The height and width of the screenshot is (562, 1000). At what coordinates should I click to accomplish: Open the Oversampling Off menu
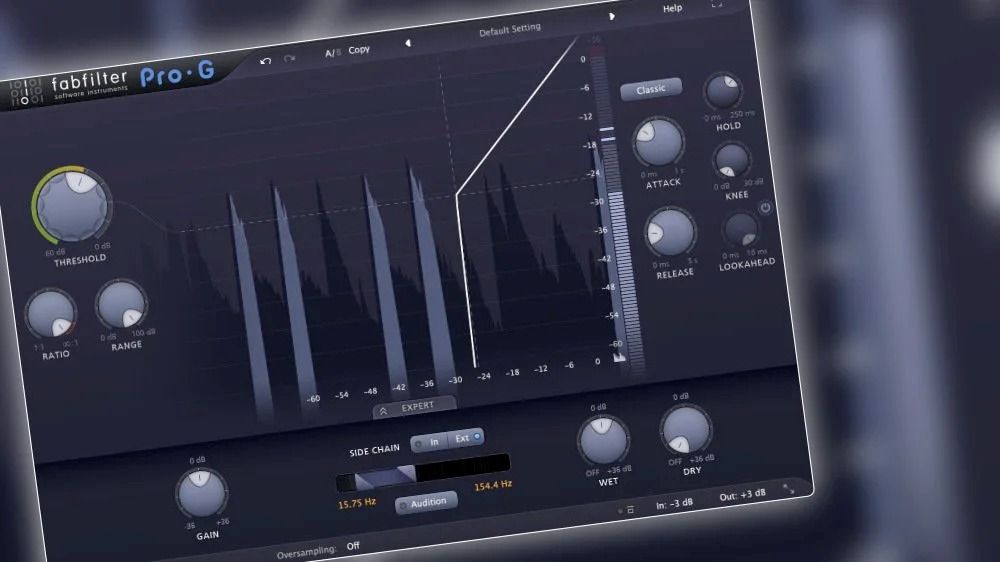coord(353,546)
